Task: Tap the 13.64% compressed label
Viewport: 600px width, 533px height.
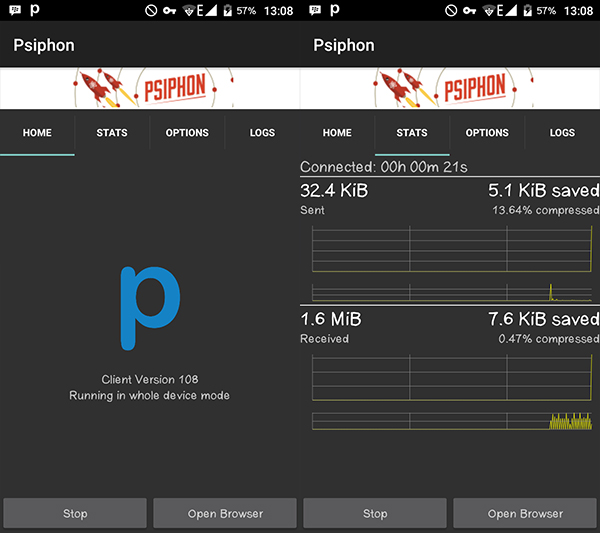Action: (x=546, y=210)
